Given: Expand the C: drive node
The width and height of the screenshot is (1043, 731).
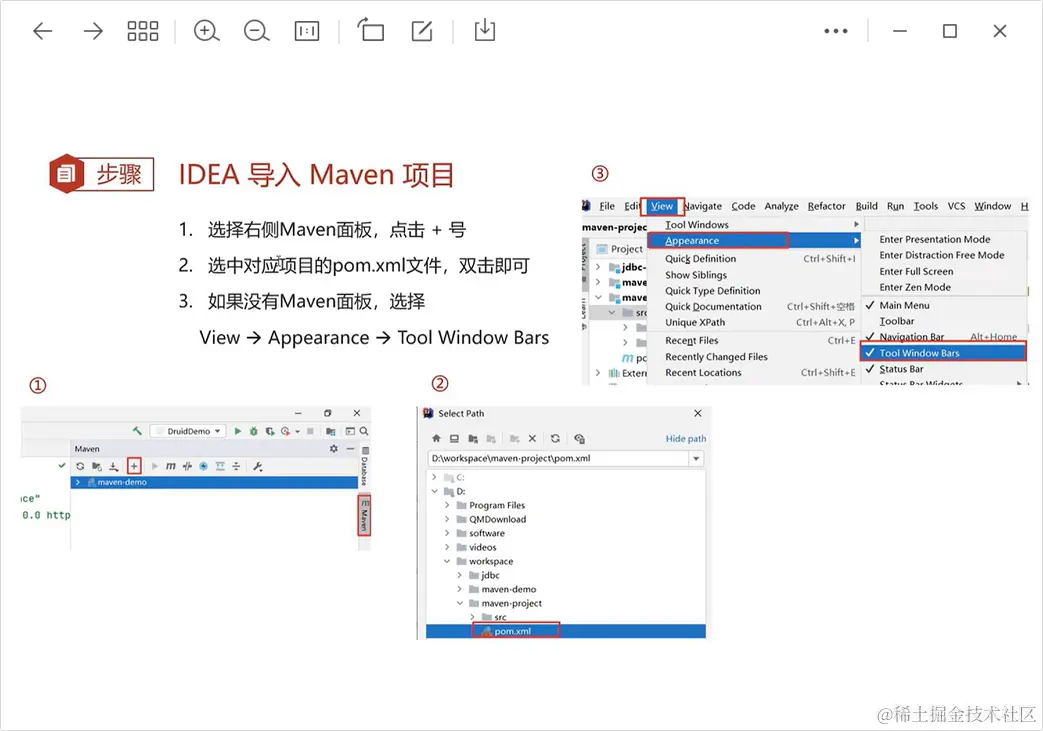Looking at the screenshot, I should click(434, 477).
